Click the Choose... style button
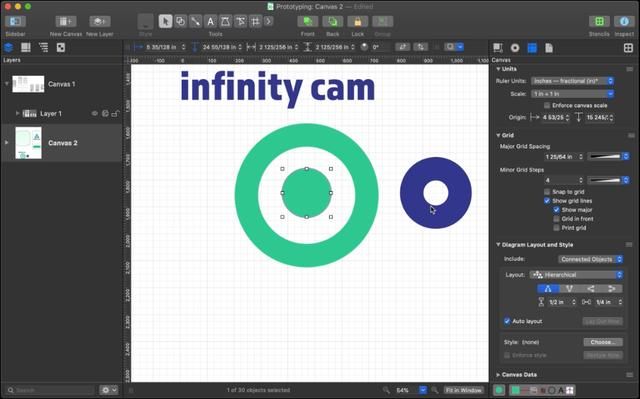This screenshot has width=640, height=399. [603, 342]
